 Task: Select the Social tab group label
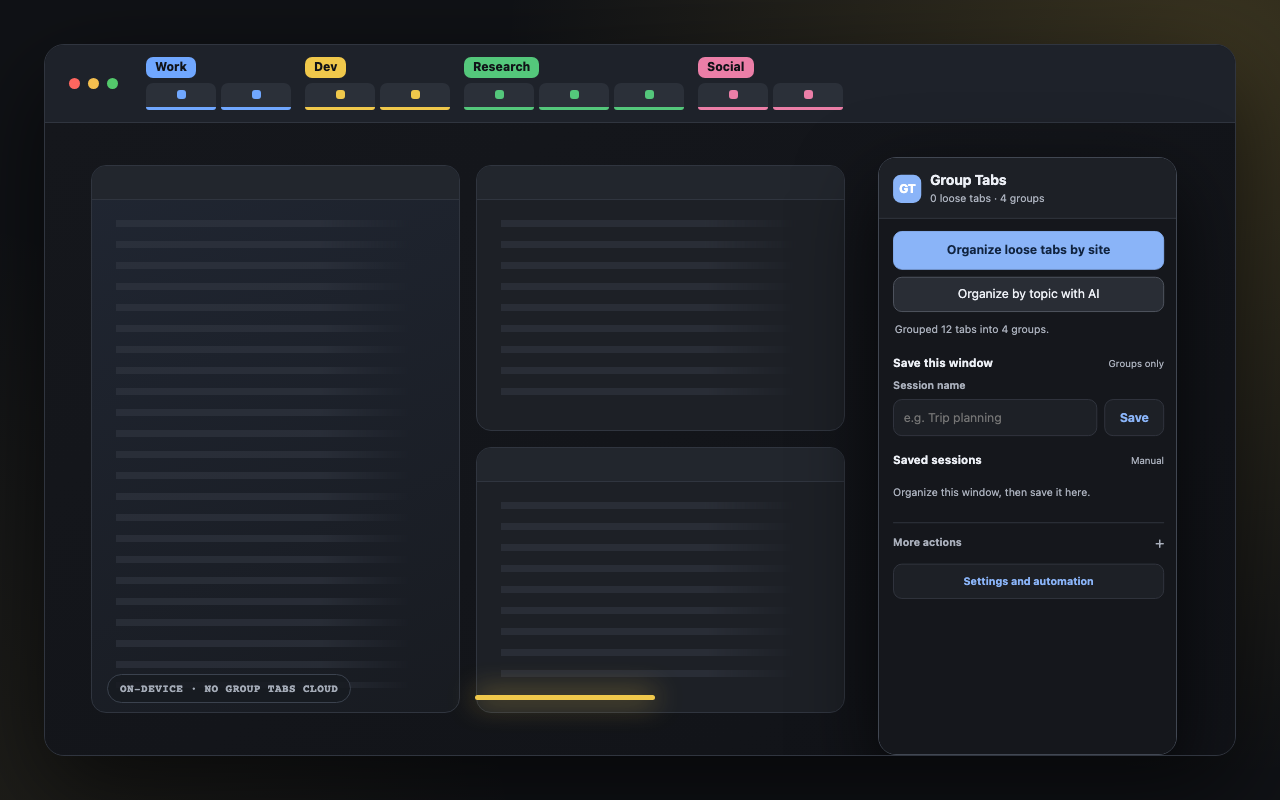(x=725, y=67)
